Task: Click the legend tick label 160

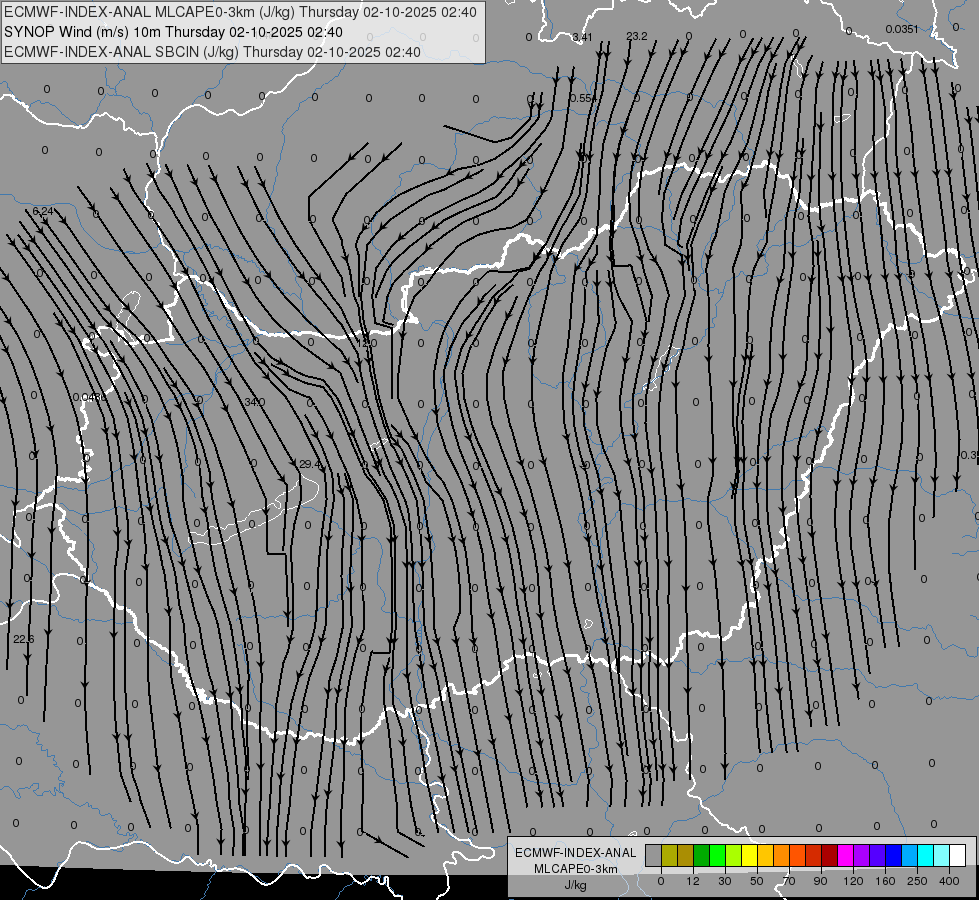Action: coord(885,881)
